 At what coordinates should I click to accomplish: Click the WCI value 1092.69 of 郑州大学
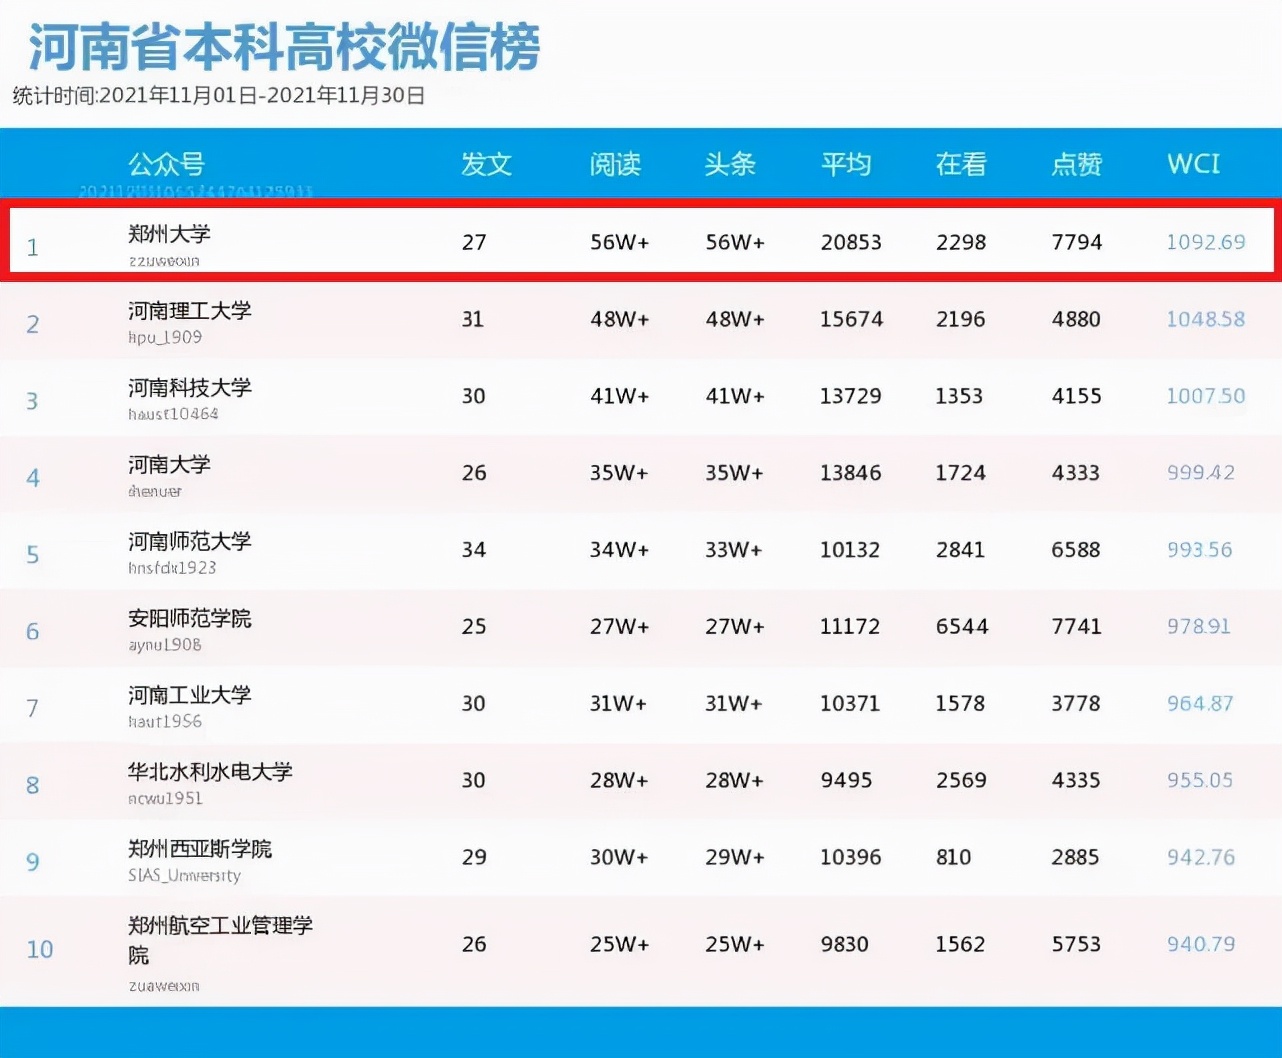(1206, 242)
